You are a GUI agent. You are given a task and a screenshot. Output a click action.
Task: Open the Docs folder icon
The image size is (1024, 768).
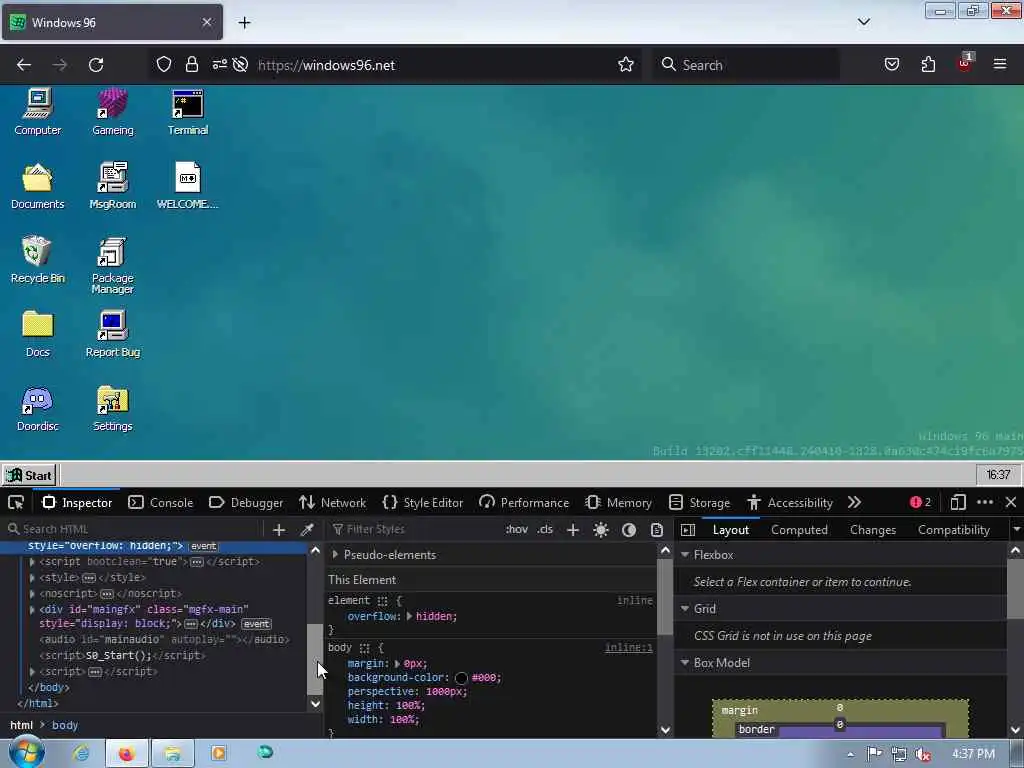[37, 334]
